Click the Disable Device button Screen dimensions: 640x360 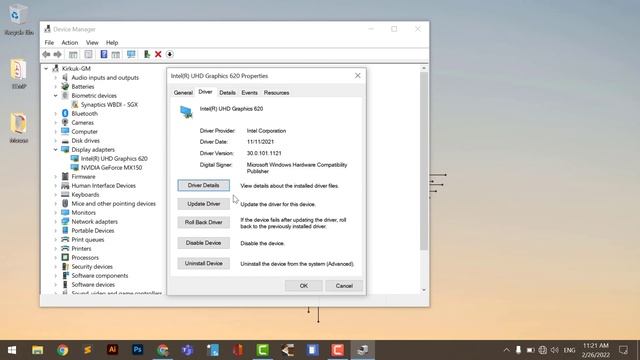point(203,243)
